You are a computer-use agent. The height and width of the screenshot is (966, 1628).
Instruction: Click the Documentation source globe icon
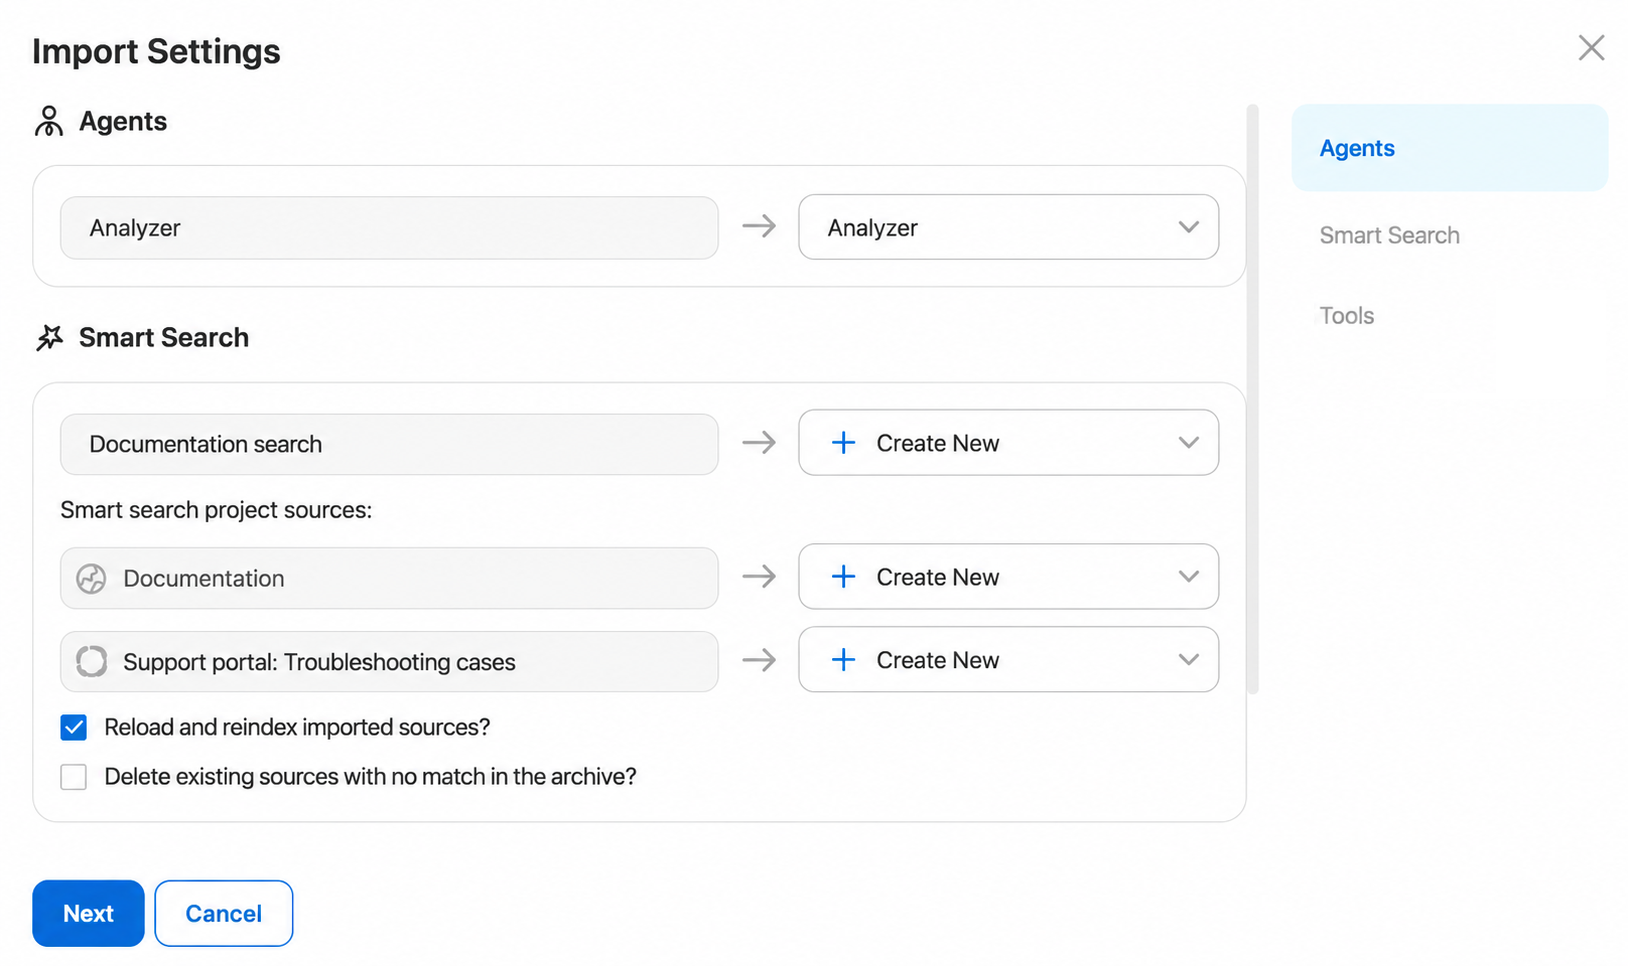point(91,578)
